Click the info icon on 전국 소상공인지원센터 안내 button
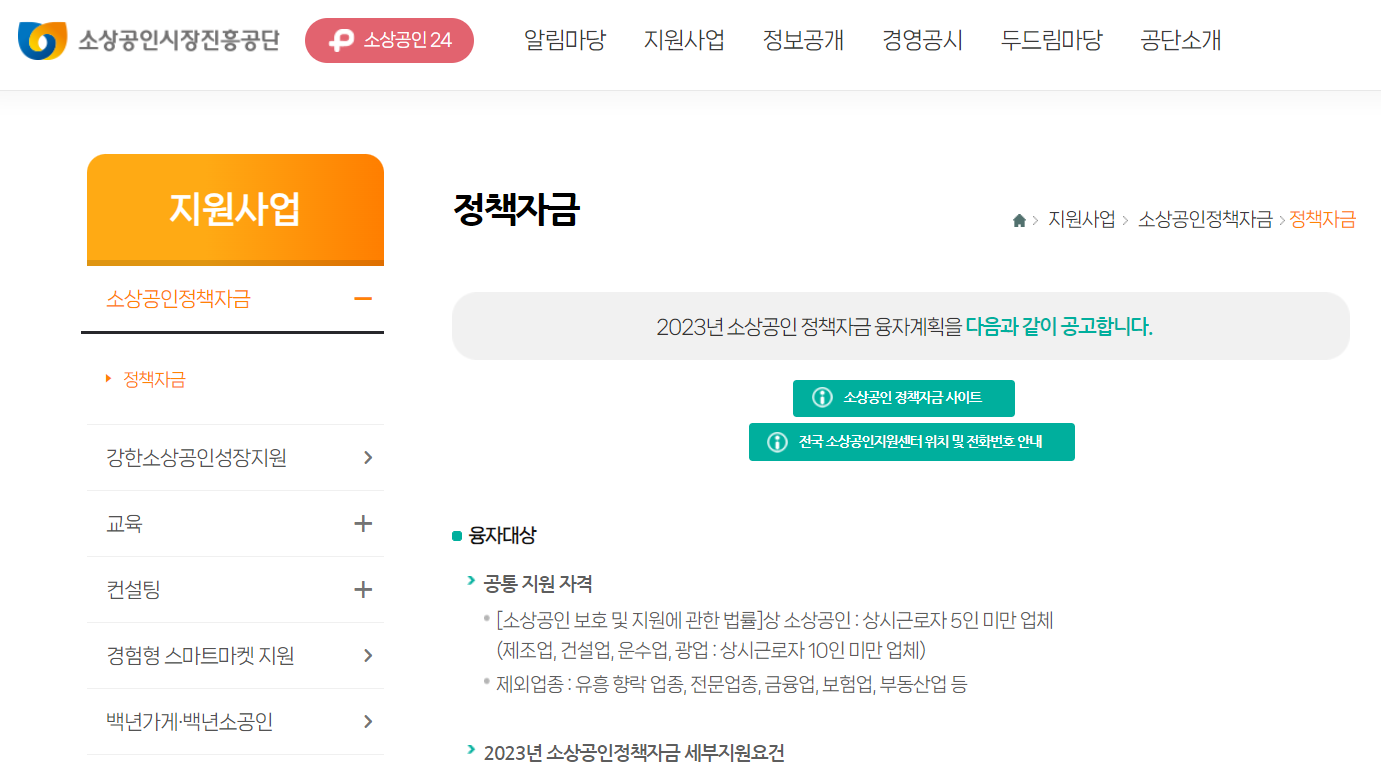This screenshot has width=1381, height=771. [x=777, y=441]
